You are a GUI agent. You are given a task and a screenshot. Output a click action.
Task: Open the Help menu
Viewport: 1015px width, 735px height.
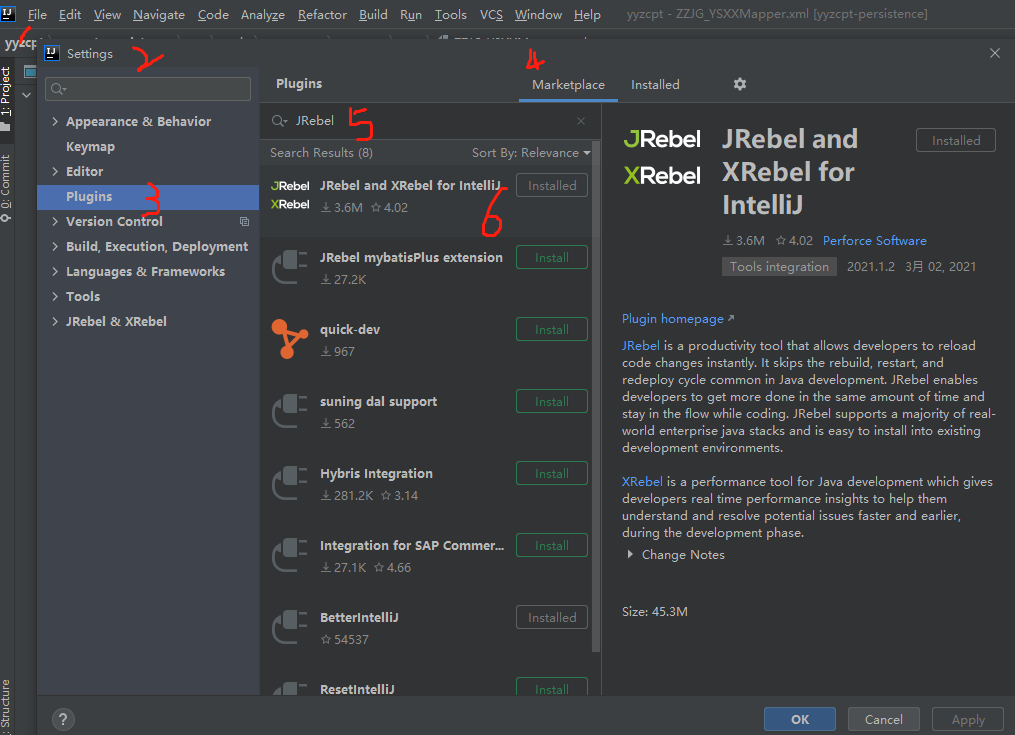pos(587,14)
